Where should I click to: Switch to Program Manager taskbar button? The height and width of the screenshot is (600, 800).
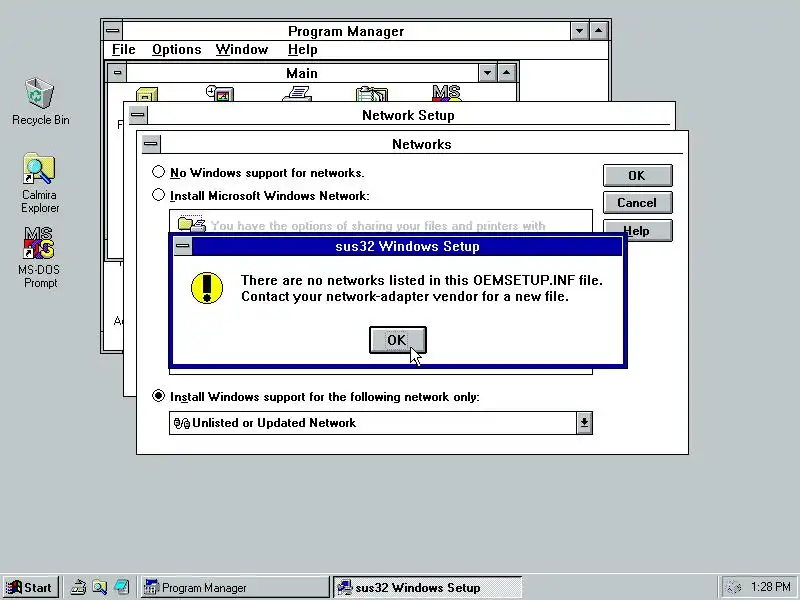pyautogui.click(x=235, y=588)
